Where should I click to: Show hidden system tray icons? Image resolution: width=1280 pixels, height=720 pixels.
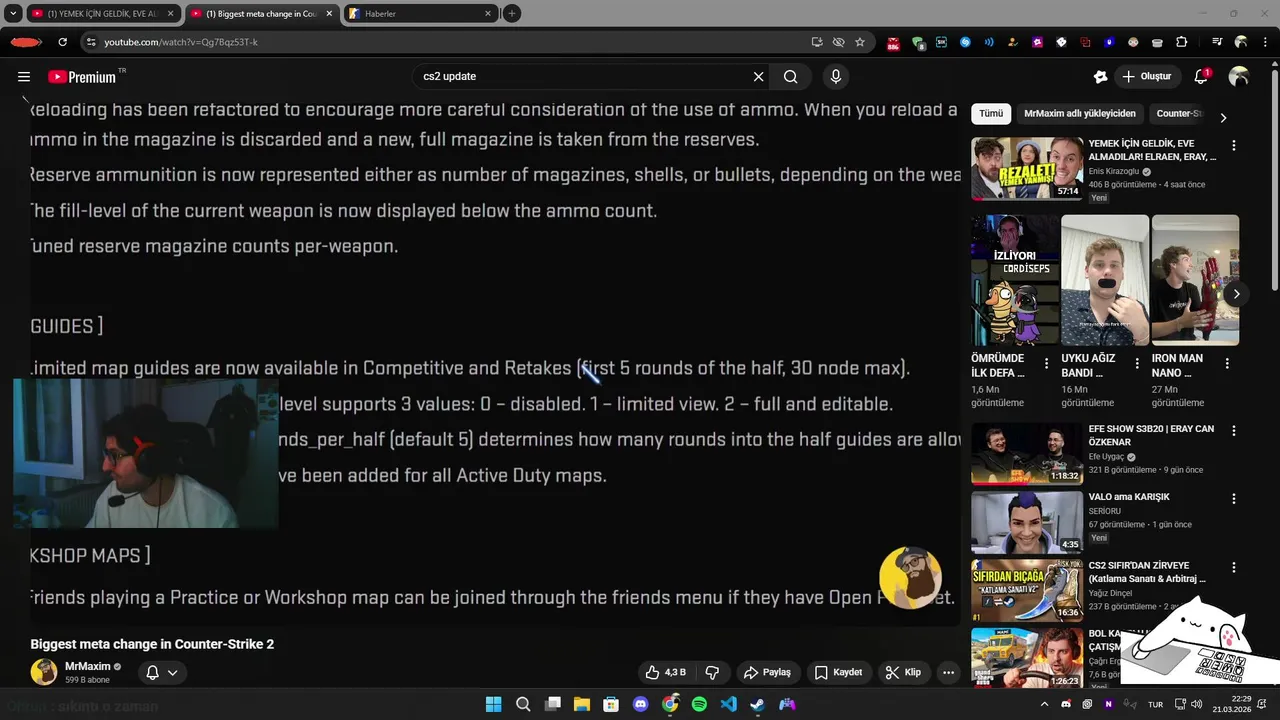tap(1044, 704)
